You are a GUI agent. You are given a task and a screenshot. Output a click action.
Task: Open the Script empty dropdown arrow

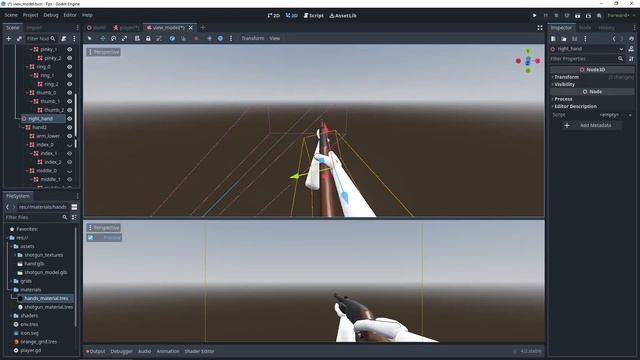pyautogui.click(x=630, y=115)
